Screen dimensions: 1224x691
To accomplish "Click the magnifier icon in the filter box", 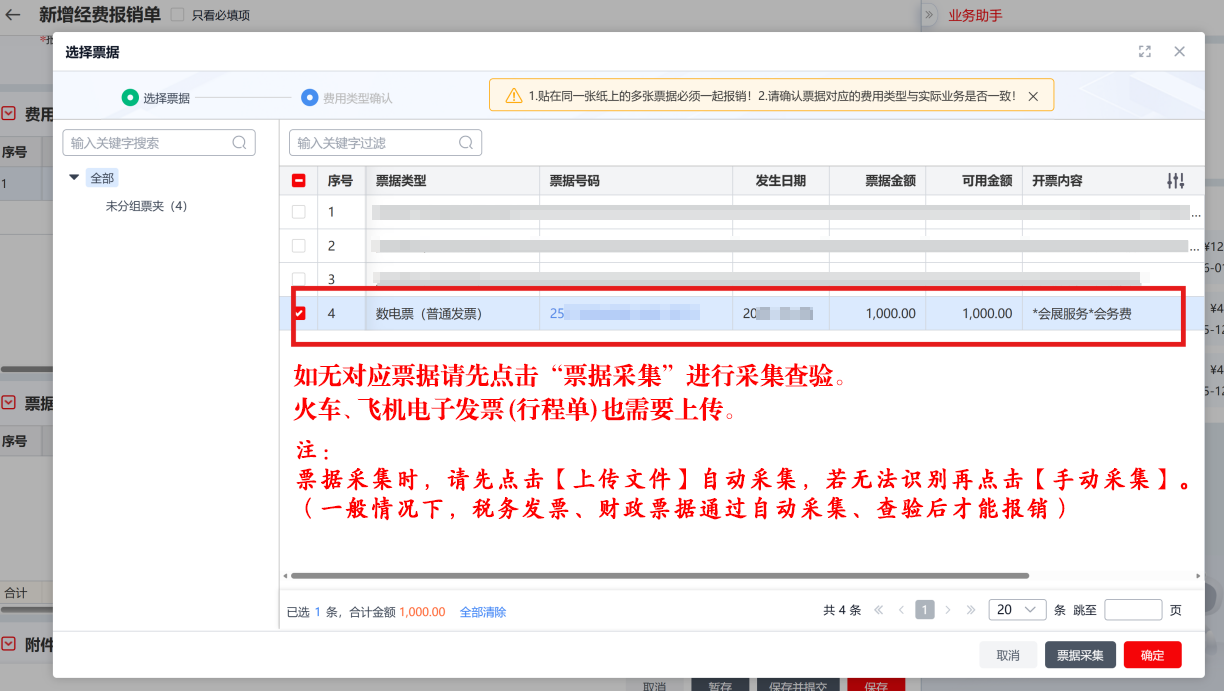I will [465, 143].
